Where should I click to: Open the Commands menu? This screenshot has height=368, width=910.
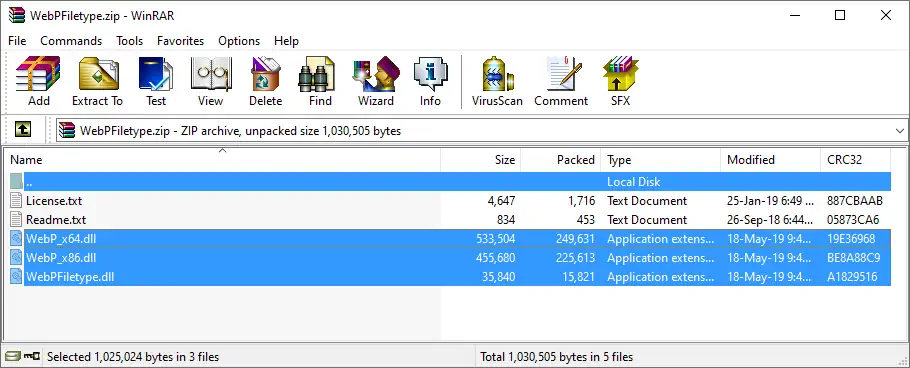[71, 41]
